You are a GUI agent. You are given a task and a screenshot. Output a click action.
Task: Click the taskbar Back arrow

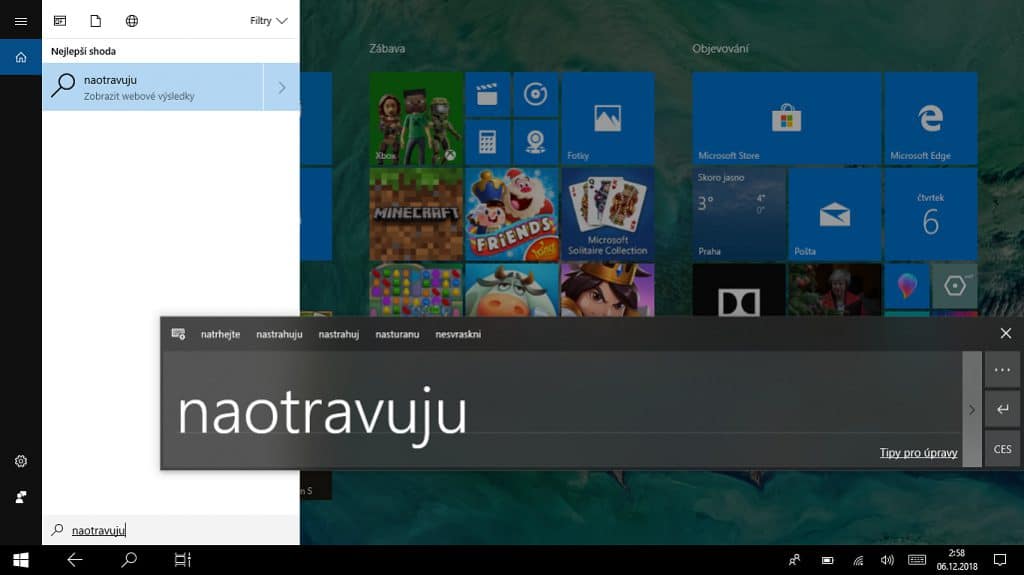point(74,560)
